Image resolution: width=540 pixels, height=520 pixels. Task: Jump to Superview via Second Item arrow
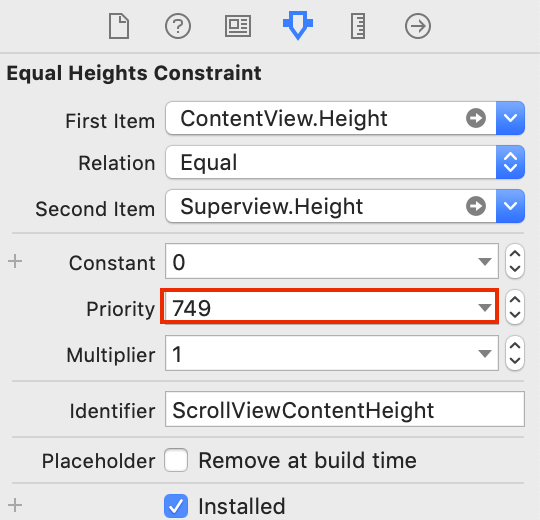pyautogui.click(x=476, y=206)
